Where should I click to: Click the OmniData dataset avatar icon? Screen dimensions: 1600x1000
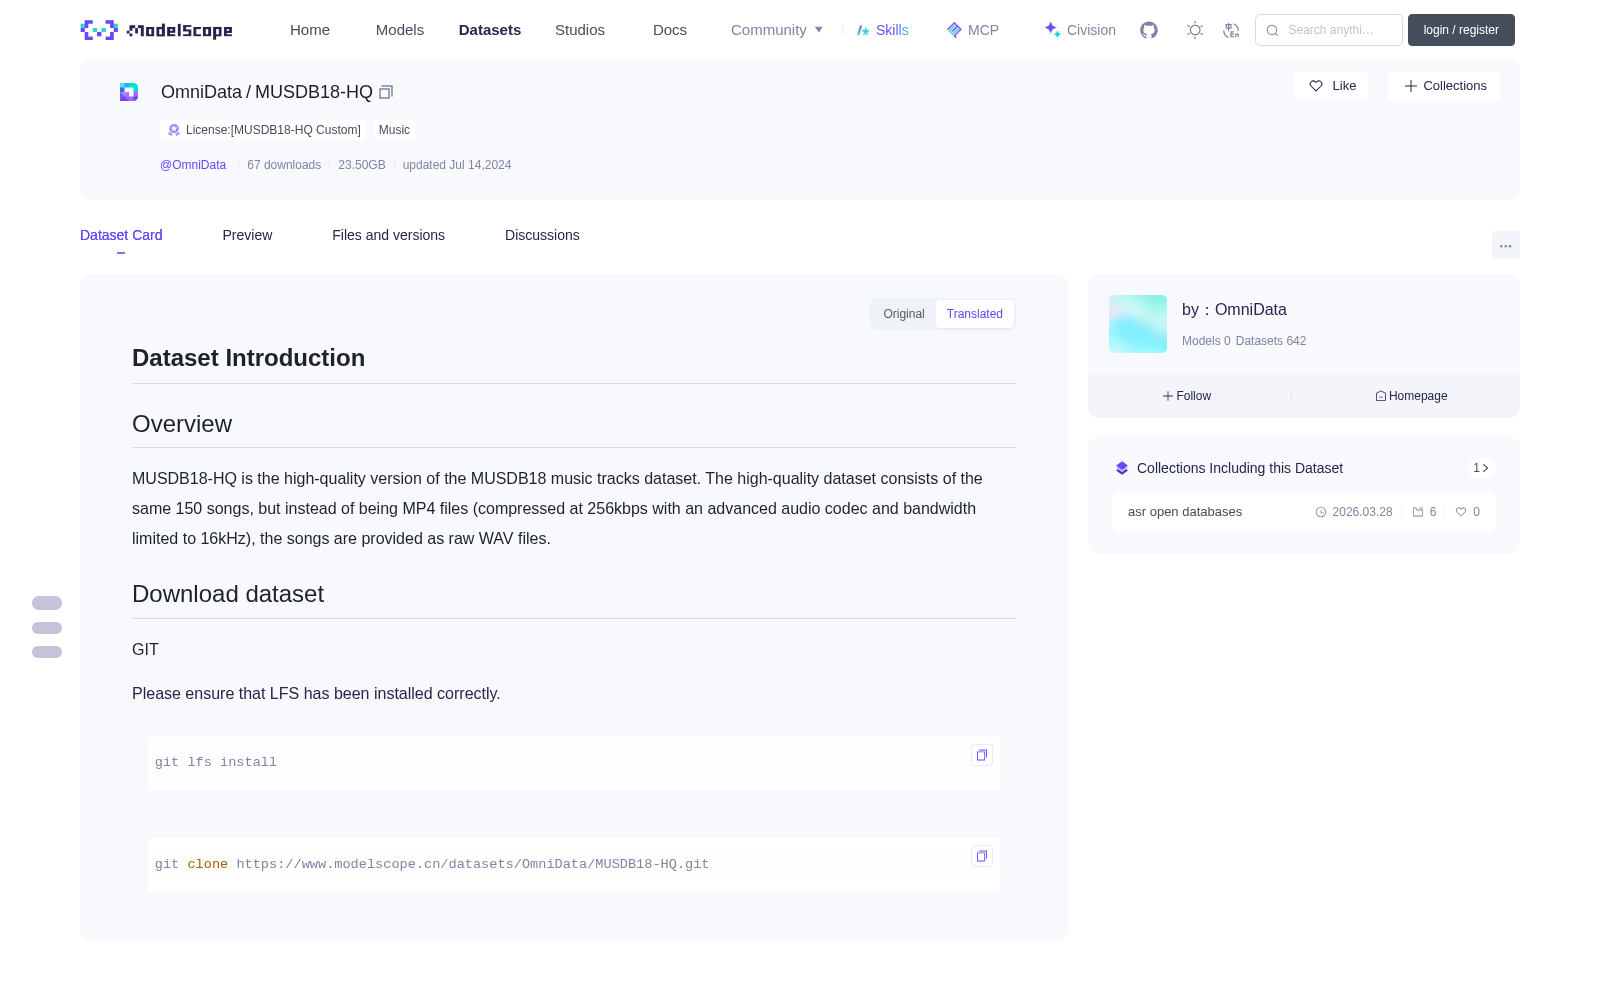point(129,92)
